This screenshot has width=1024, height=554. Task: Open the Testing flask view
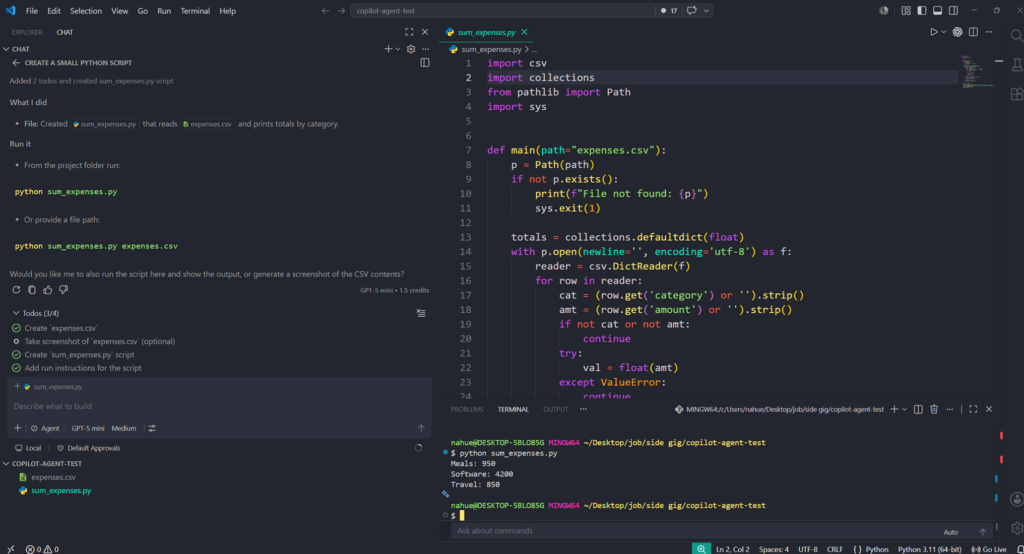(x=1017, y=64)
